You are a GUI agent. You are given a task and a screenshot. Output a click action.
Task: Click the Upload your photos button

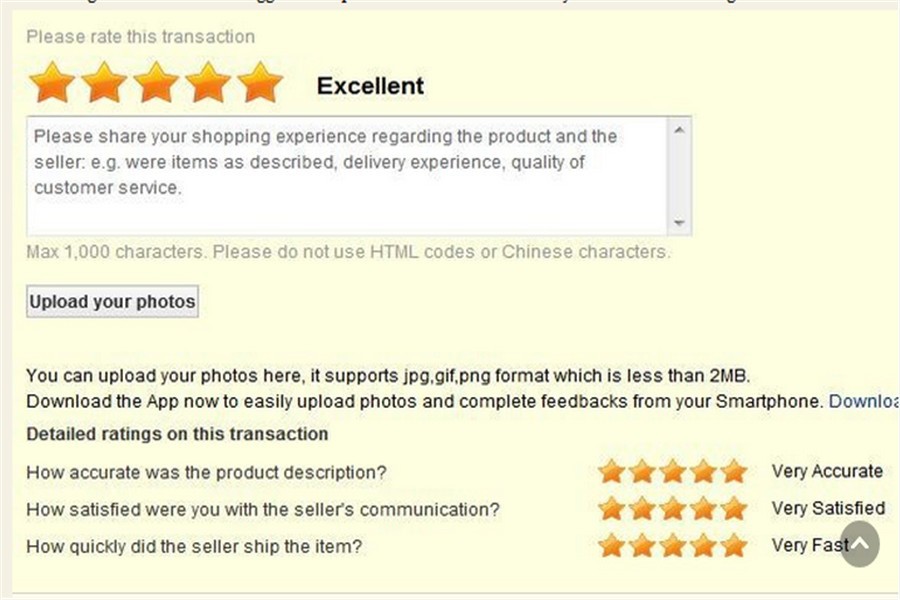tap(112, 301)
